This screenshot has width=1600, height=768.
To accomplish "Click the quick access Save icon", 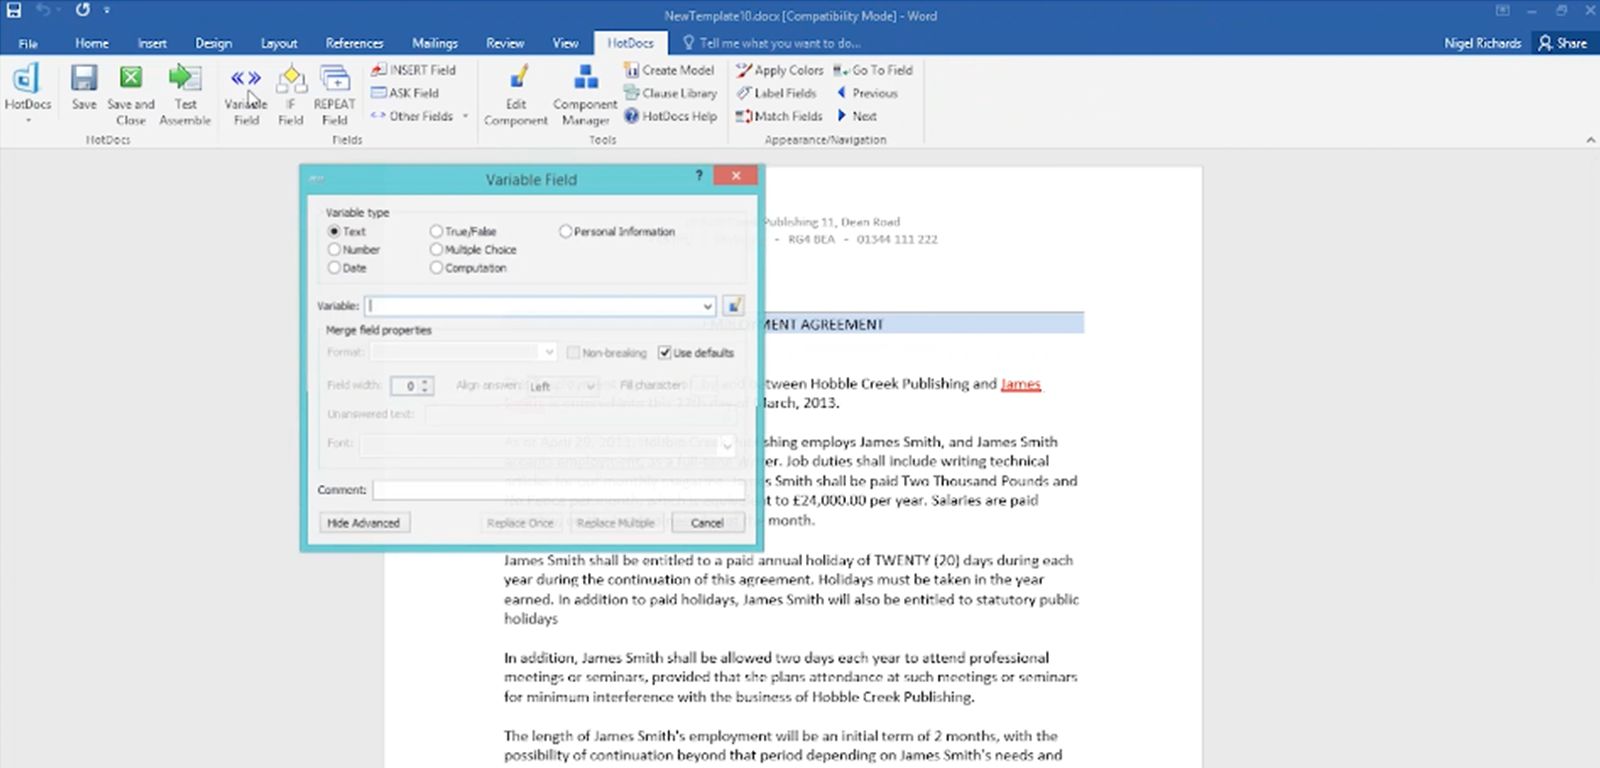I will pyautogui.click(x=14, y=10).
